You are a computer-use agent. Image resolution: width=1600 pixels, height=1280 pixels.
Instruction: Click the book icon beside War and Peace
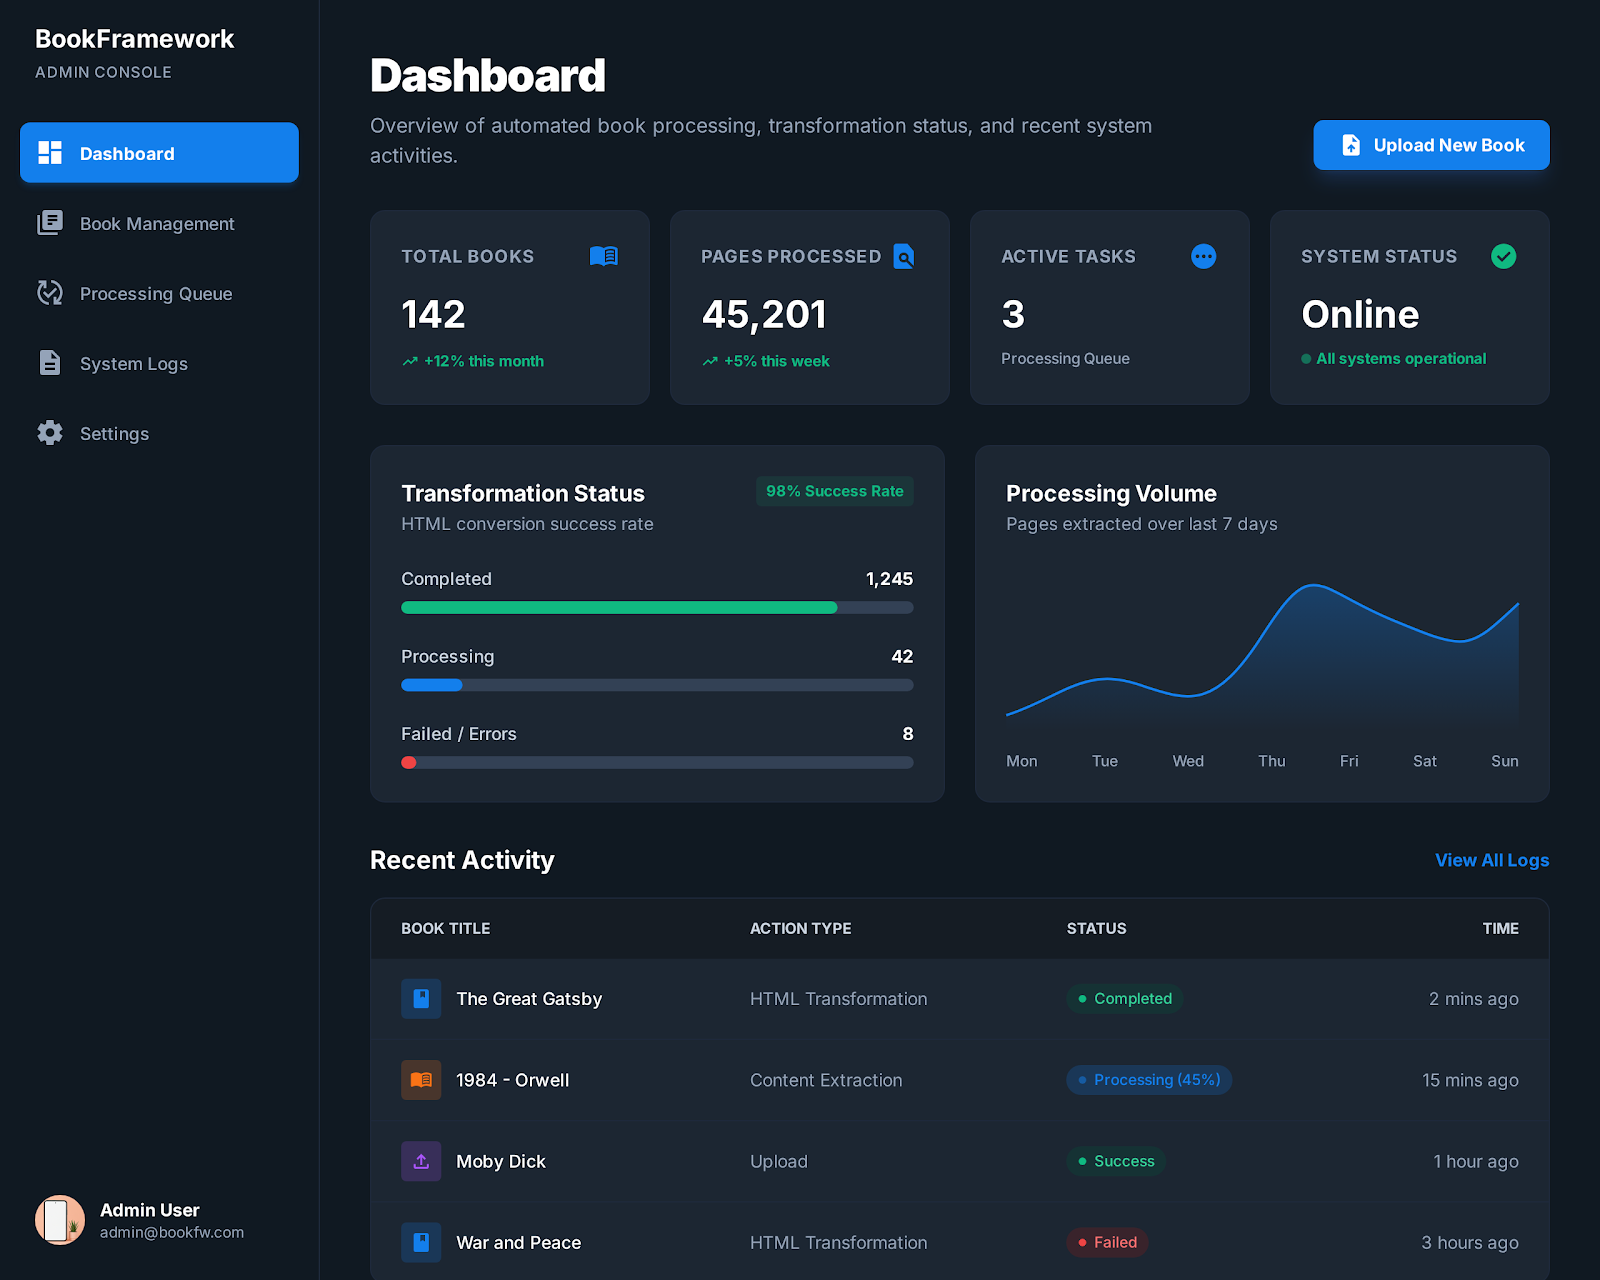[x=421, y=1242]
